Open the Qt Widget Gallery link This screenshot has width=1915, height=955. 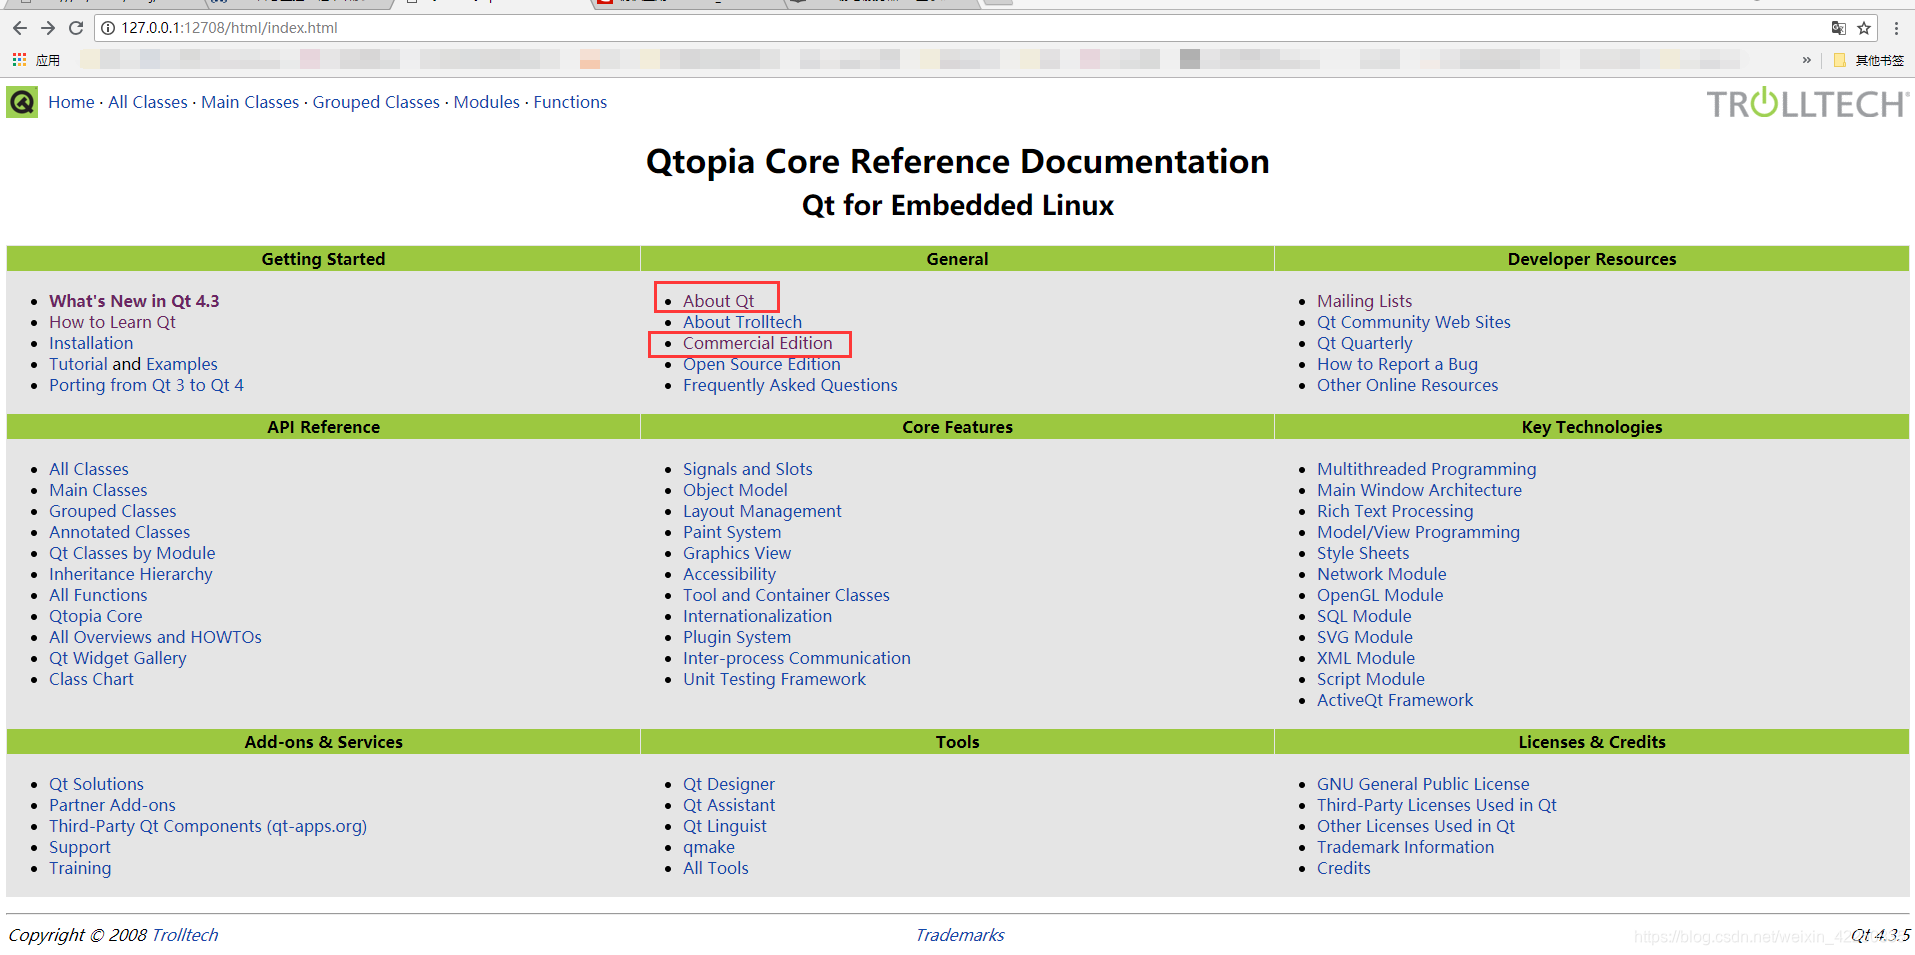pyautogui.click(x=117, y=658)
